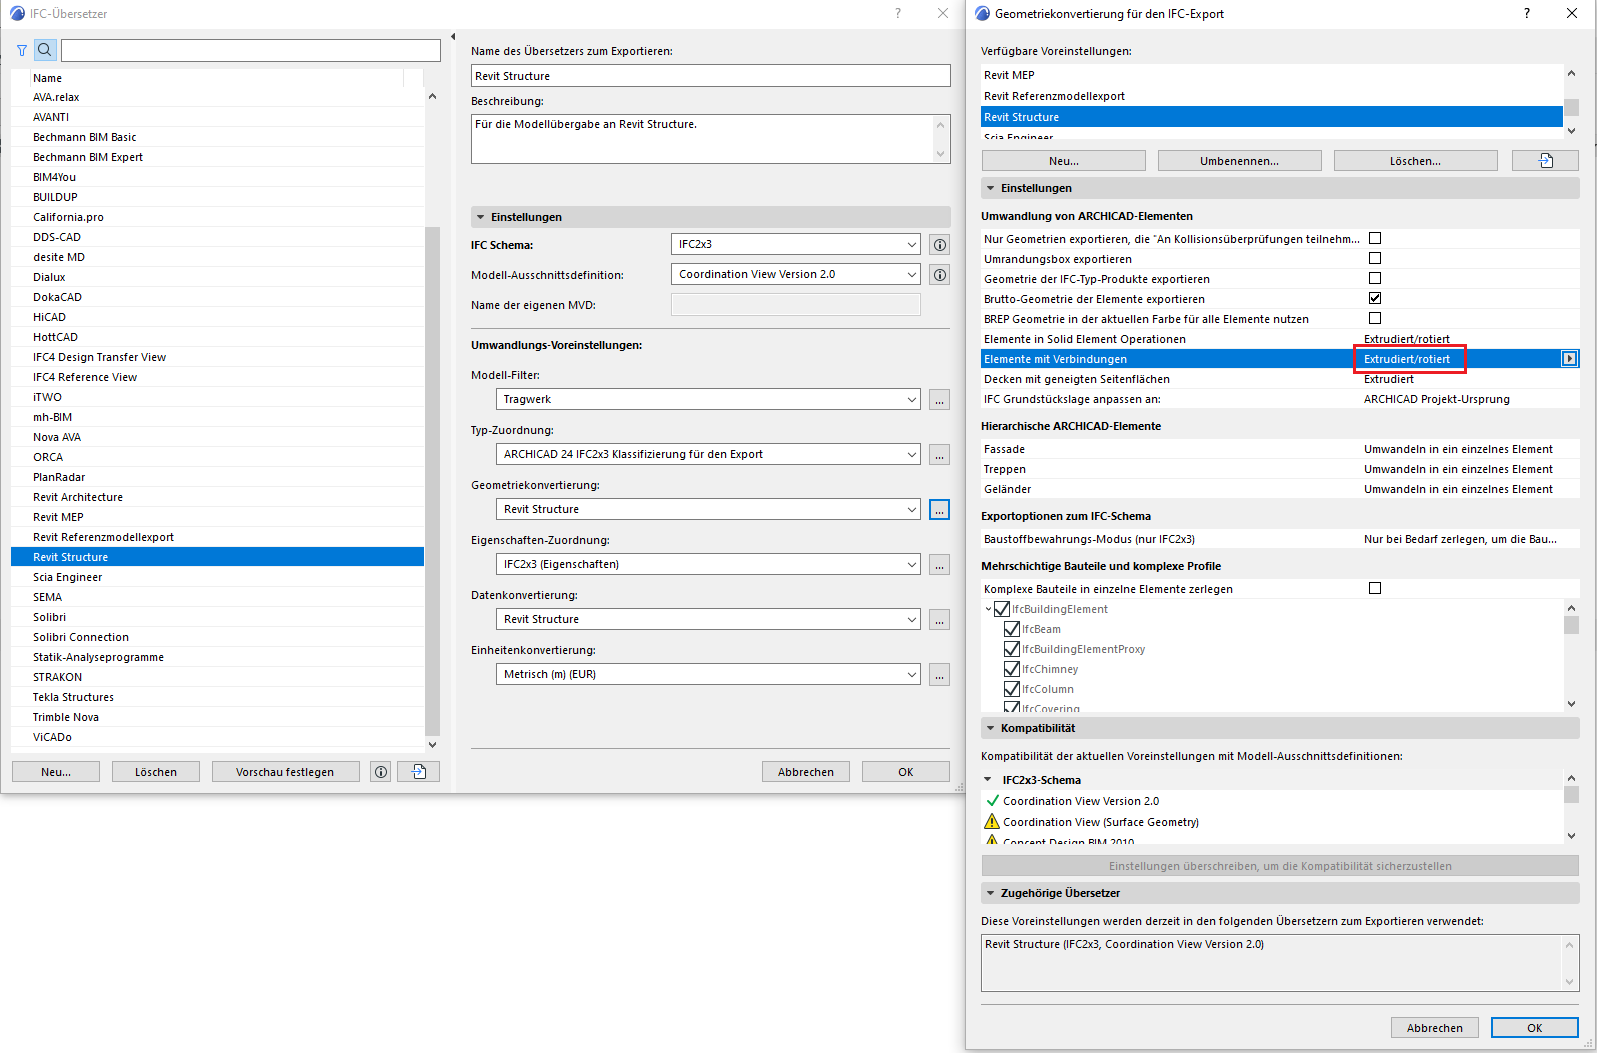Click the translator name input field
This screenshot has height=1053, width=1597.
[710, 76]
